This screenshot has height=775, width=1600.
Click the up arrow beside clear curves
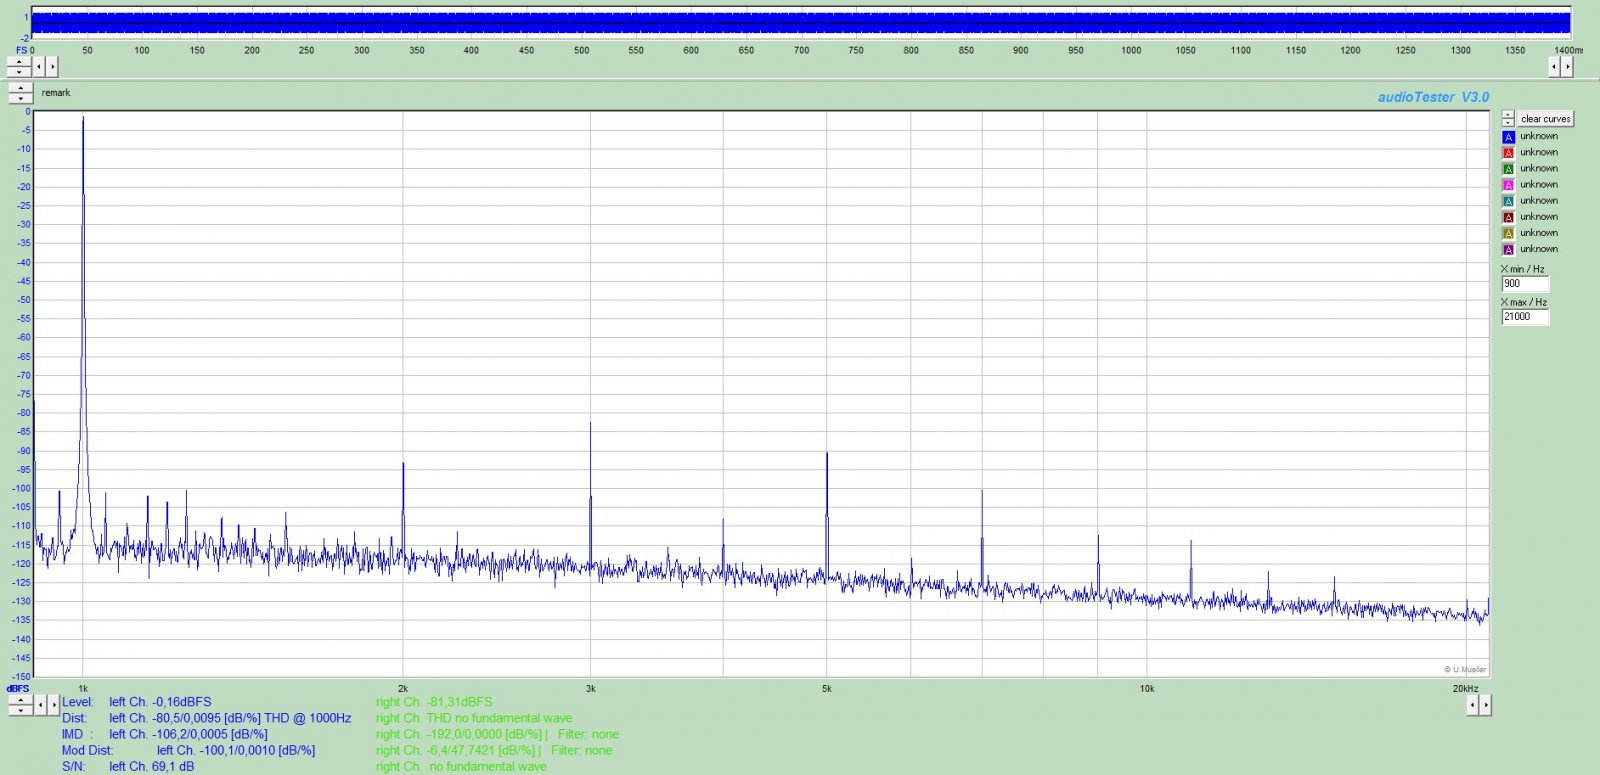[x=1508, y=114]
